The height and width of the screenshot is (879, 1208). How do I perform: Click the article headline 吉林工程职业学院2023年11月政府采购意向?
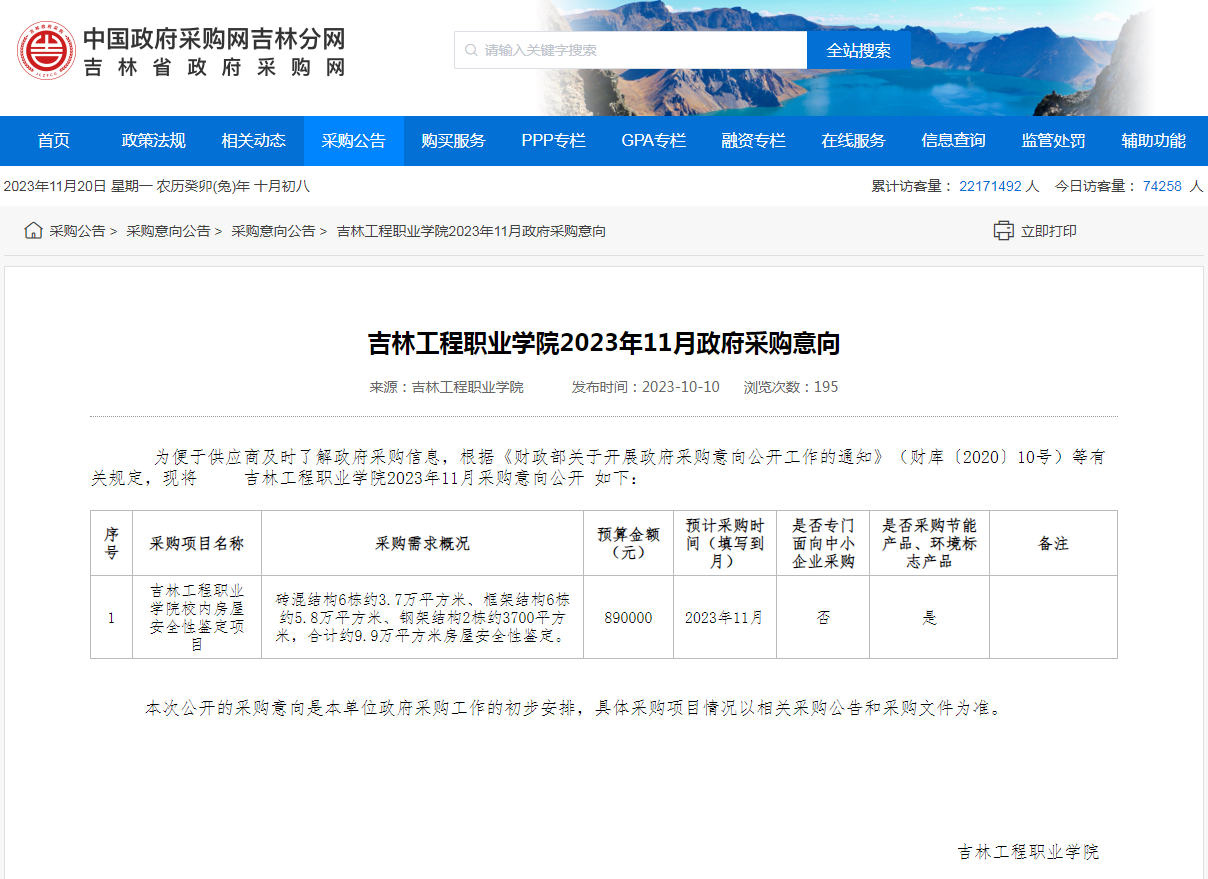point(604,344)
